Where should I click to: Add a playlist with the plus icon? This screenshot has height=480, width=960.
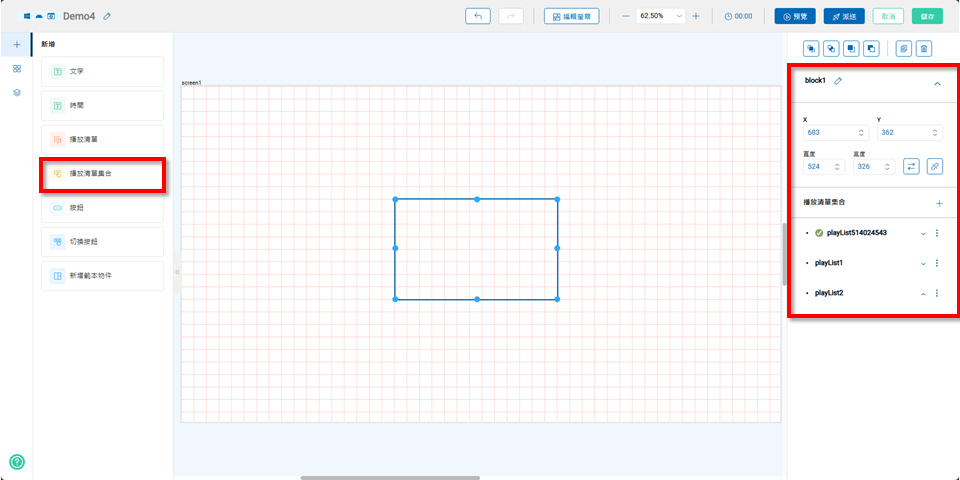pos(939,203)
